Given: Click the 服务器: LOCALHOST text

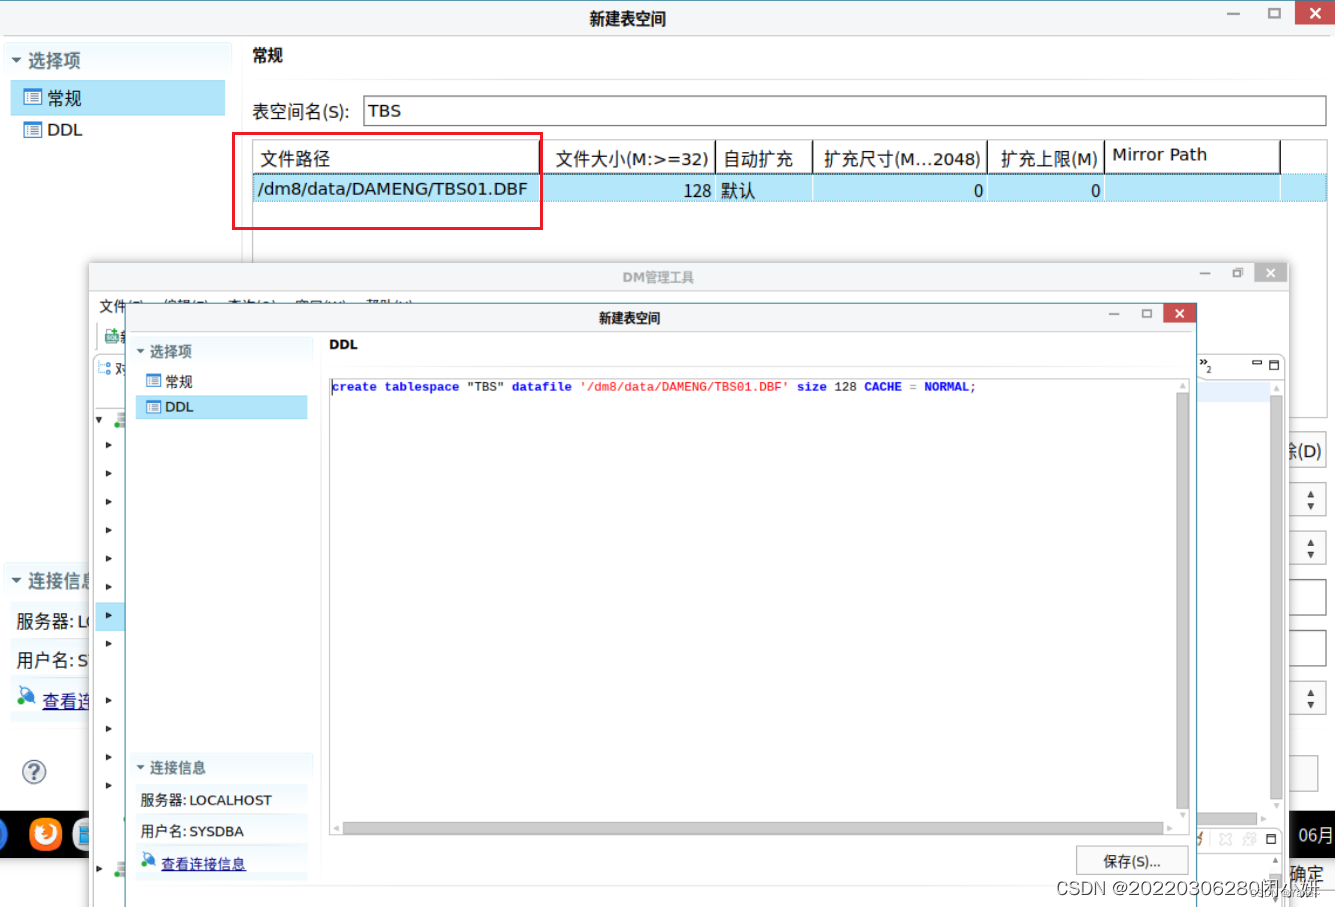Looking at the screenshot, I should click(206, 800).
